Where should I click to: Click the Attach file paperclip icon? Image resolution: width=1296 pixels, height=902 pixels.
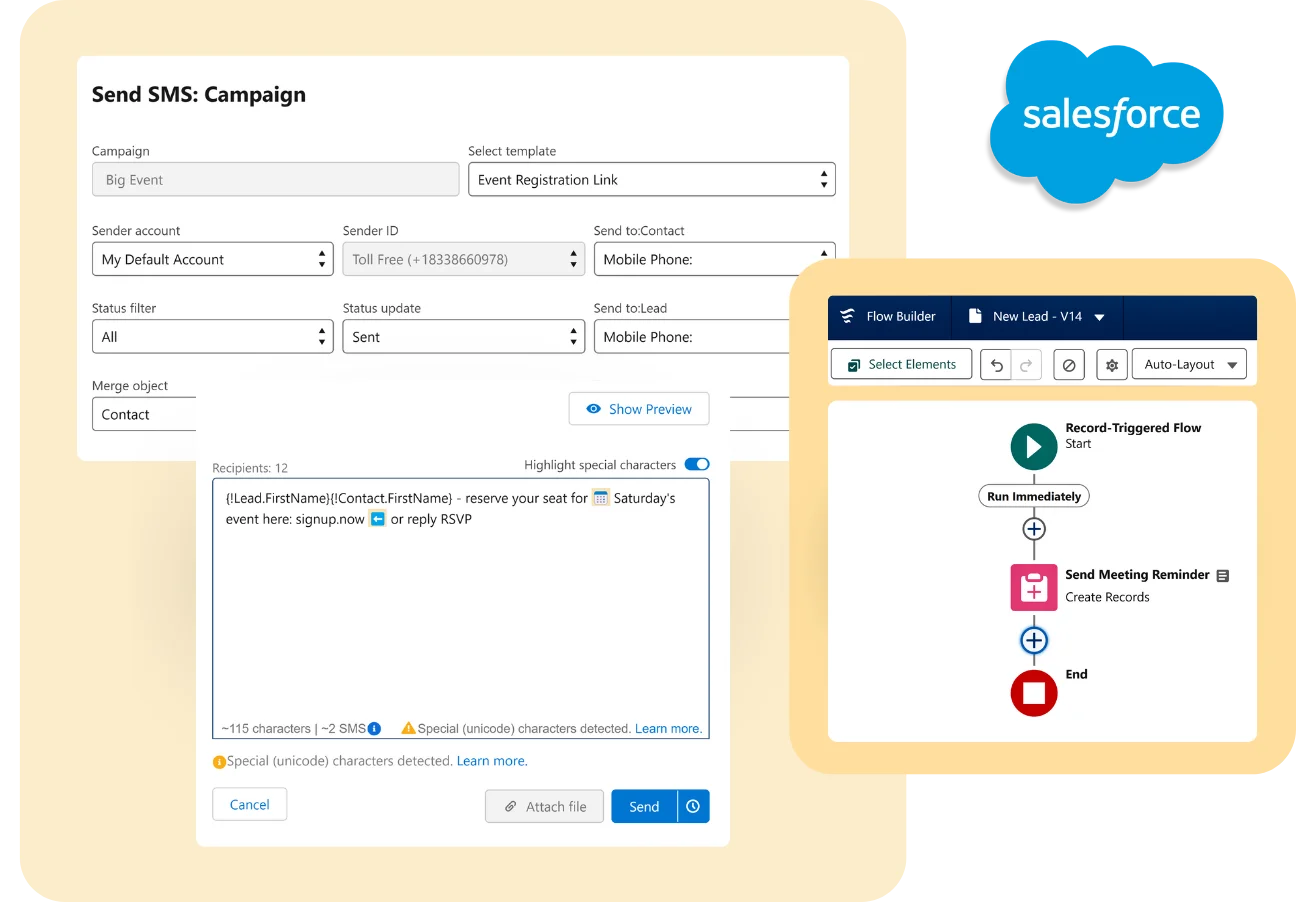click(x=510, y=806)
